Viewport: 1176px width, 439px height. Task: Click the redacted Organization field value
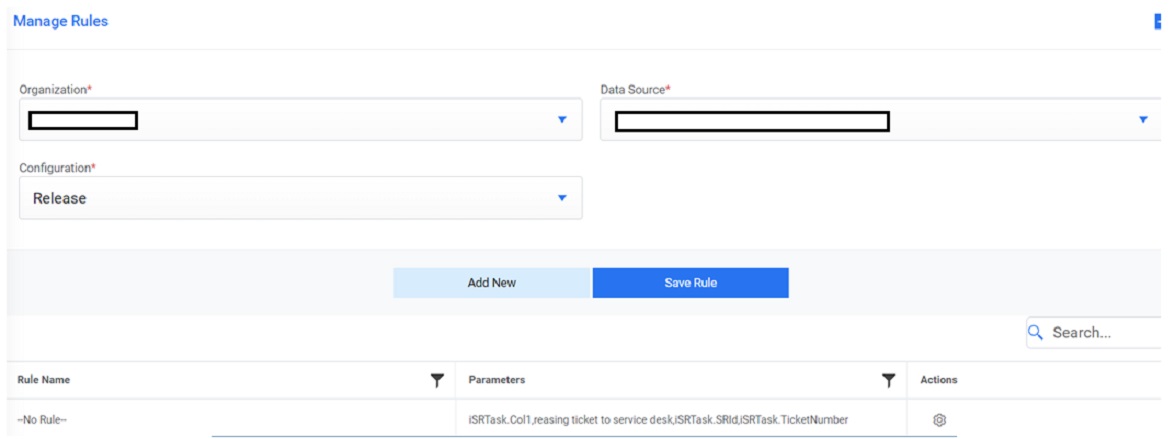coord(83,121)
